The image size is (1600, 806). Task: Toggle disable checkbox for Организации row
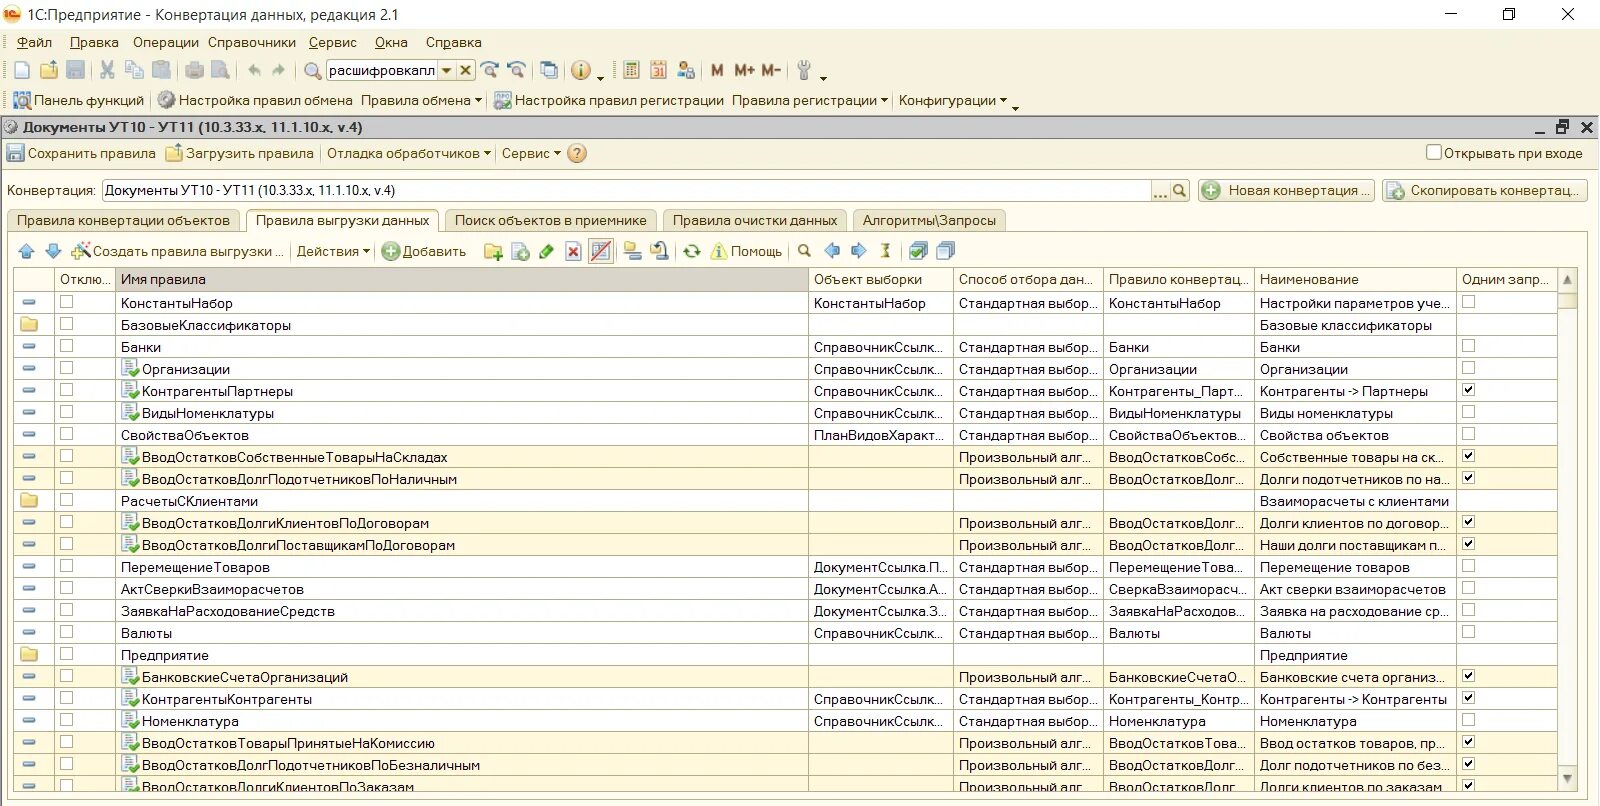coord(66,367)
